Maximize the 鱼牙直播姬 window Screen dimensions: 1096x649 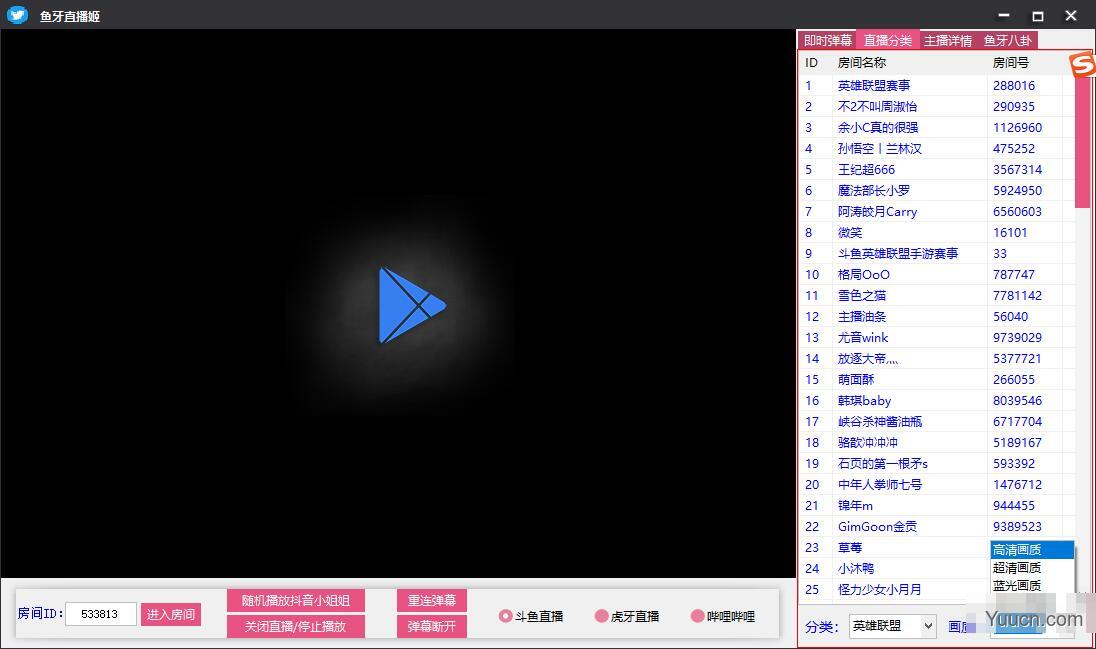tap(1038, 16)
